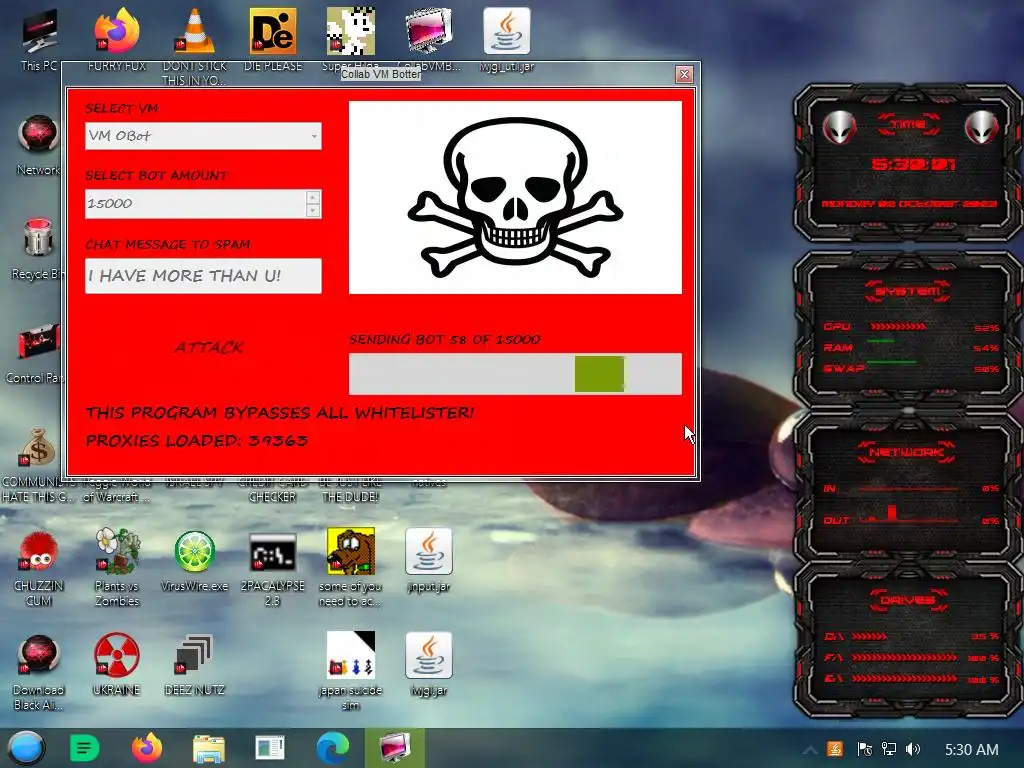Open the Select VM dropdown
The width and height of the screenshot is (1024, 768).
click(203, 136)
